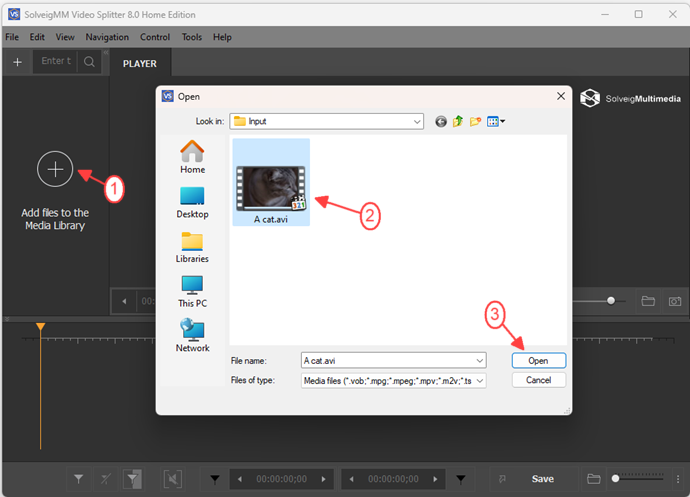Click the up one level folder icon
The width and height of the screenshot is (690, 497).
pos(458,121)
